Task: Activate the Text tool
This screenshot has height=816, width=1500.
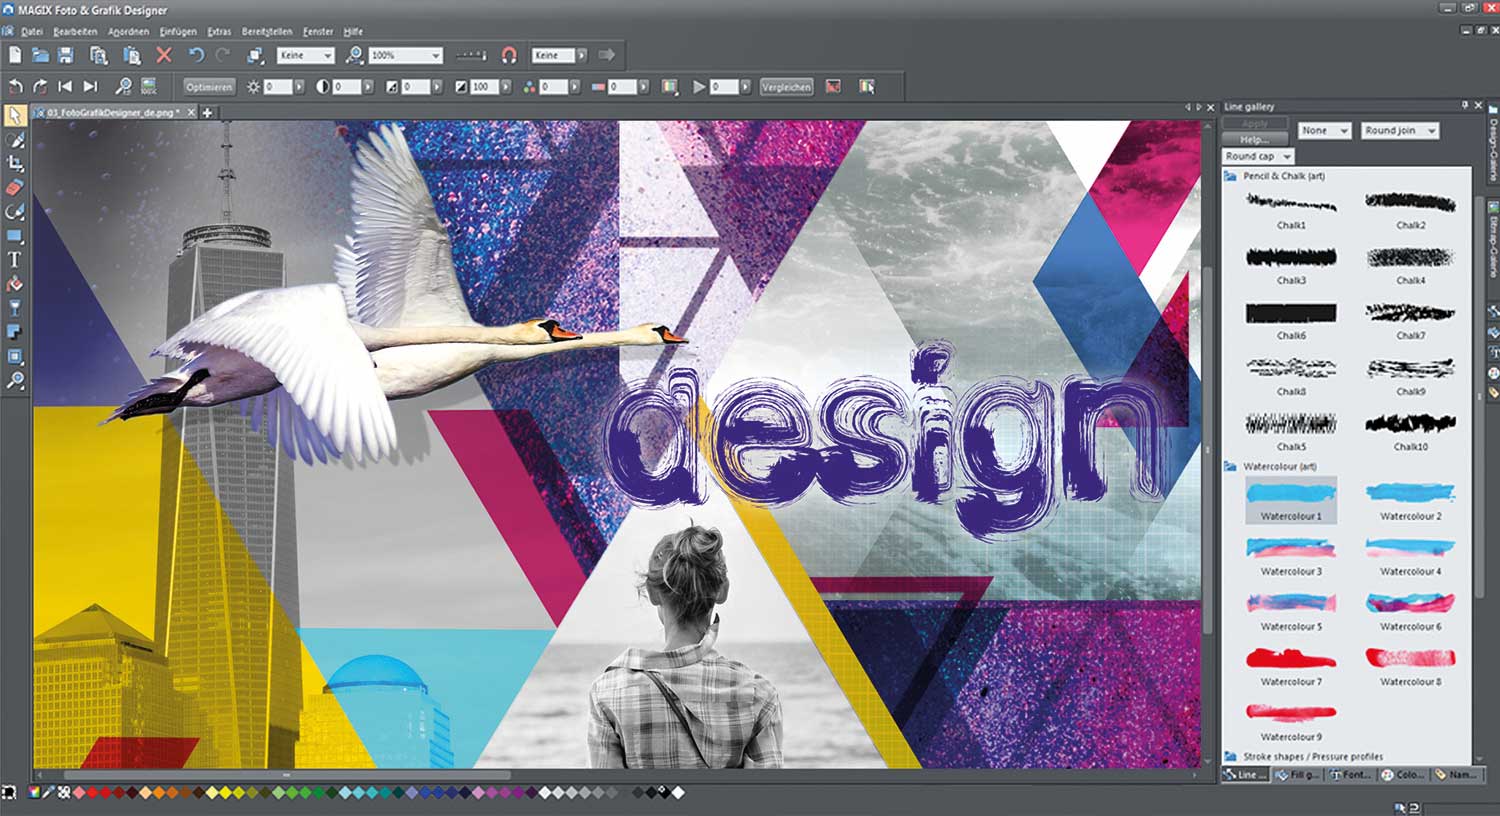Action: (x=15, y=260)
